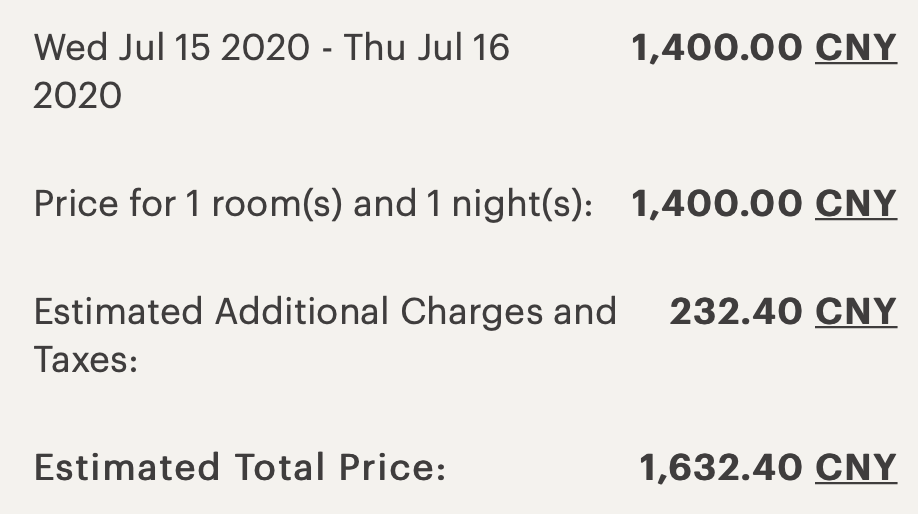This screenshot has height=514, width=918.
Task: Click the check-out date Thu Jul 16
Action: tap(427, 48)
